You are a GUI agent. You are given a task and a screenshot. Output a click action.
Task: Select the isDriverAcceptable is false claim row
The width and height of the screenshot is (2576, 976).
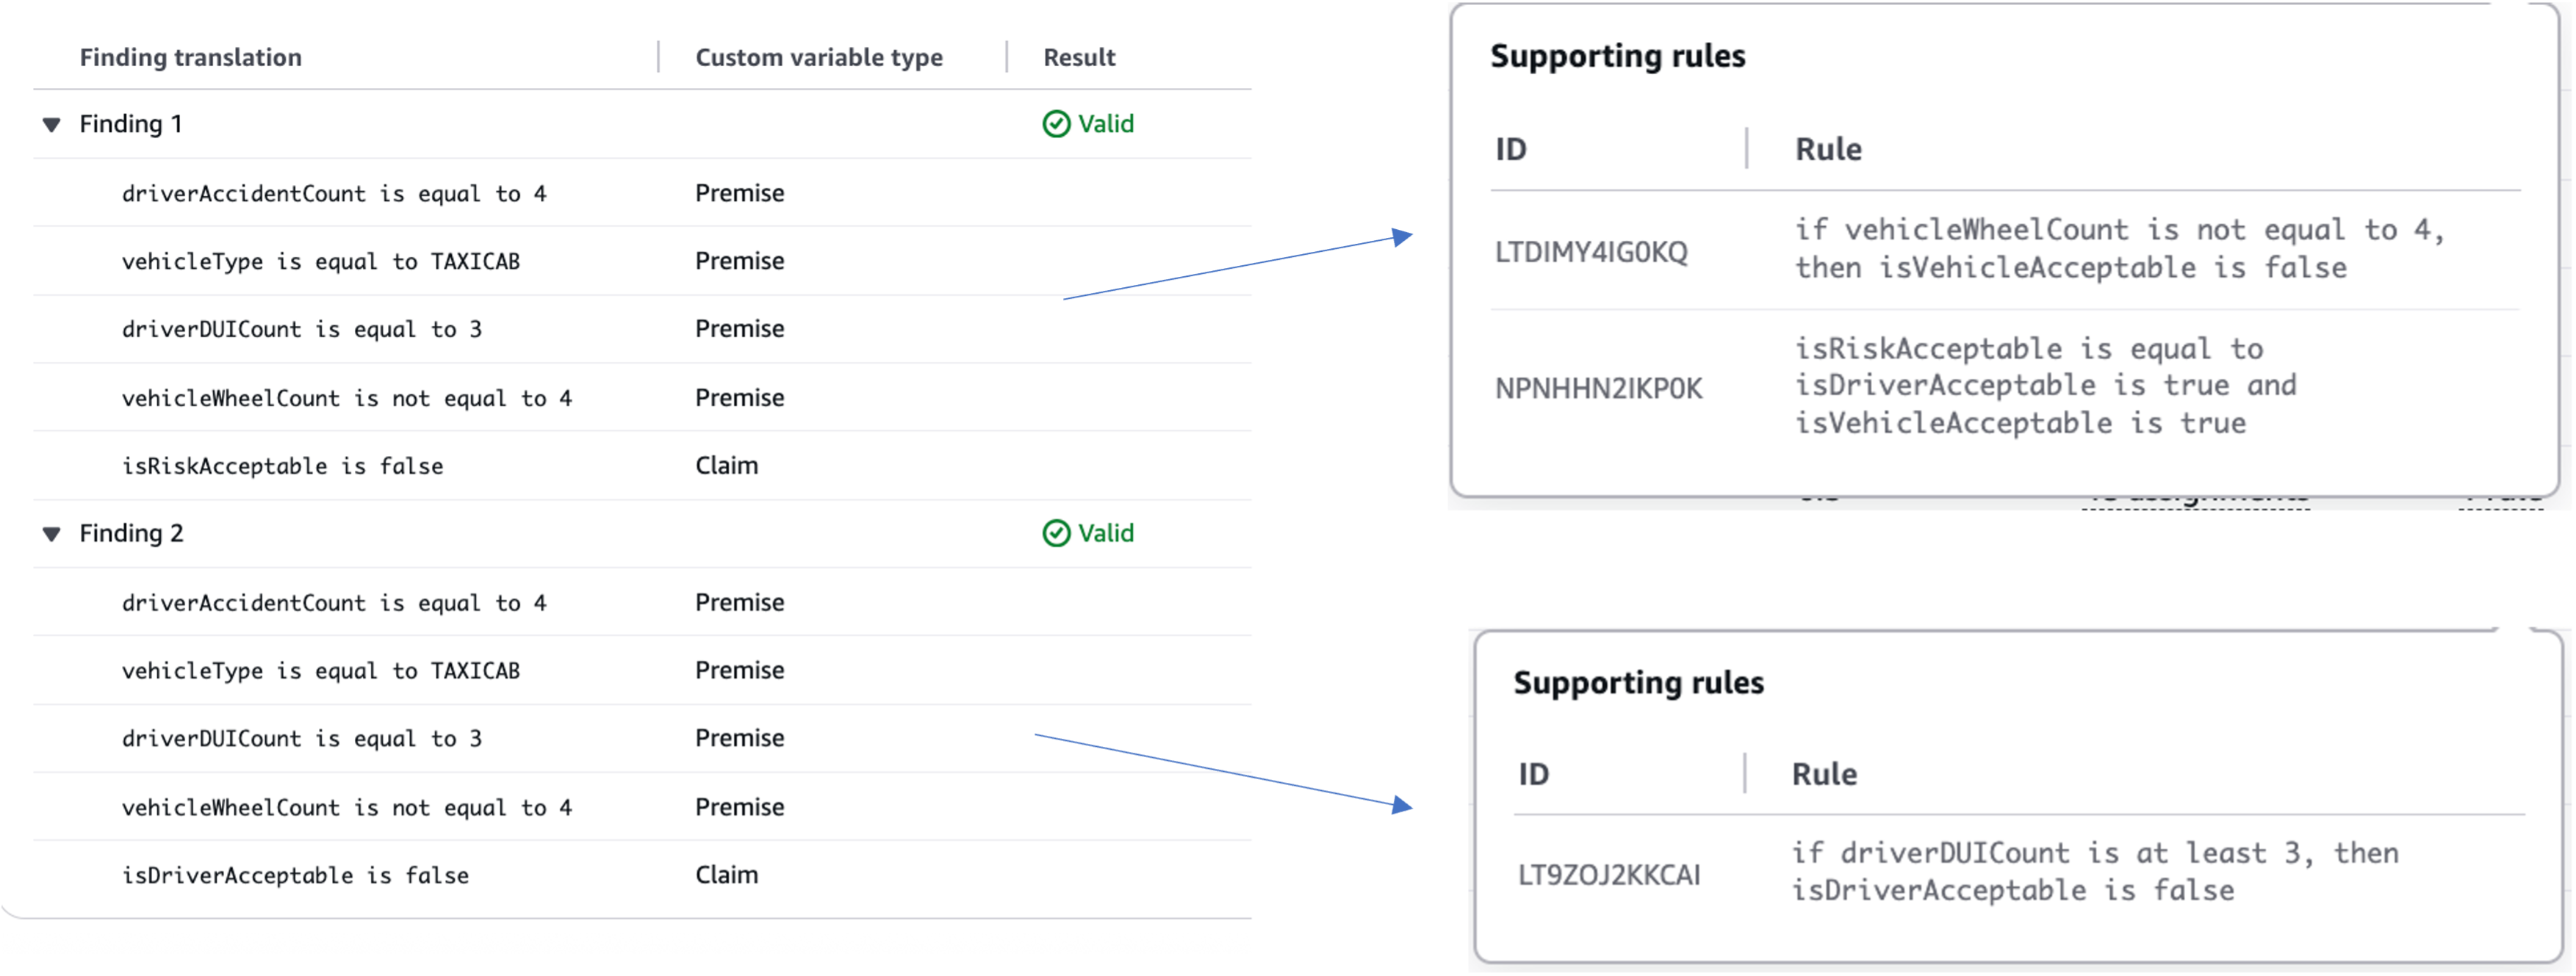(295, 875)
